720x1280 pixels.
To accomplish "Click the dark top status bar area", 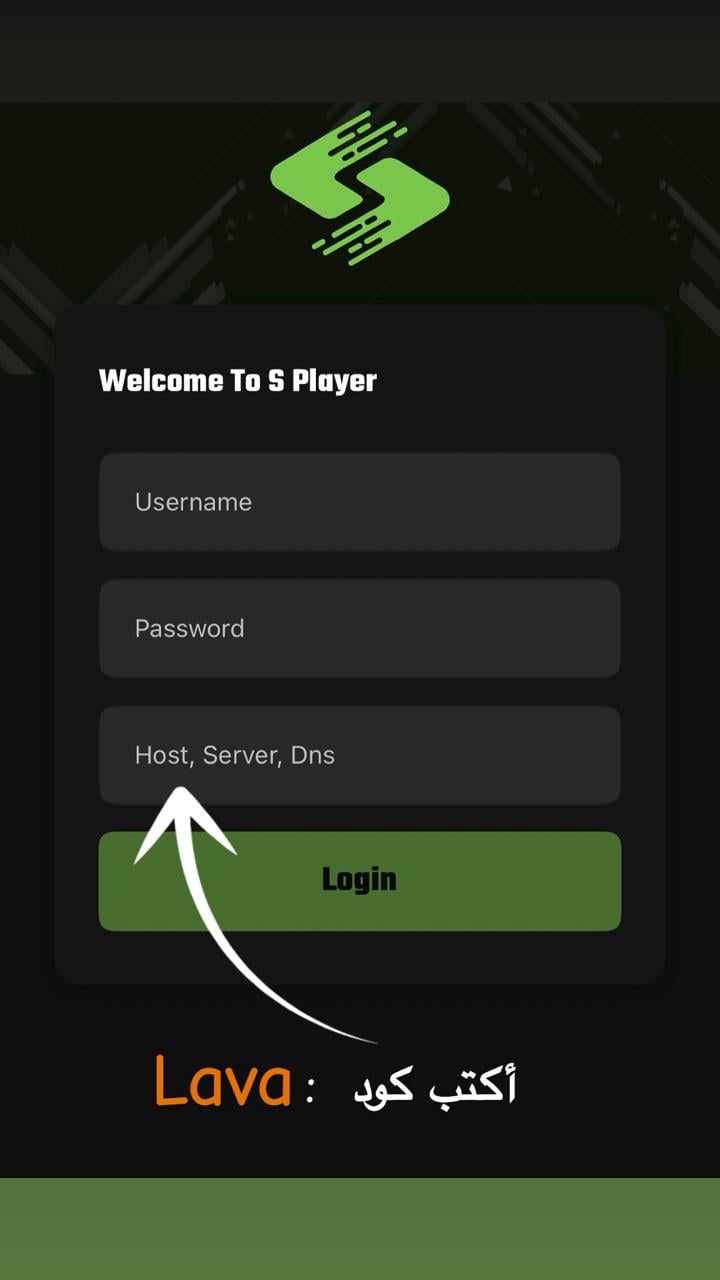I will point(360,51).
